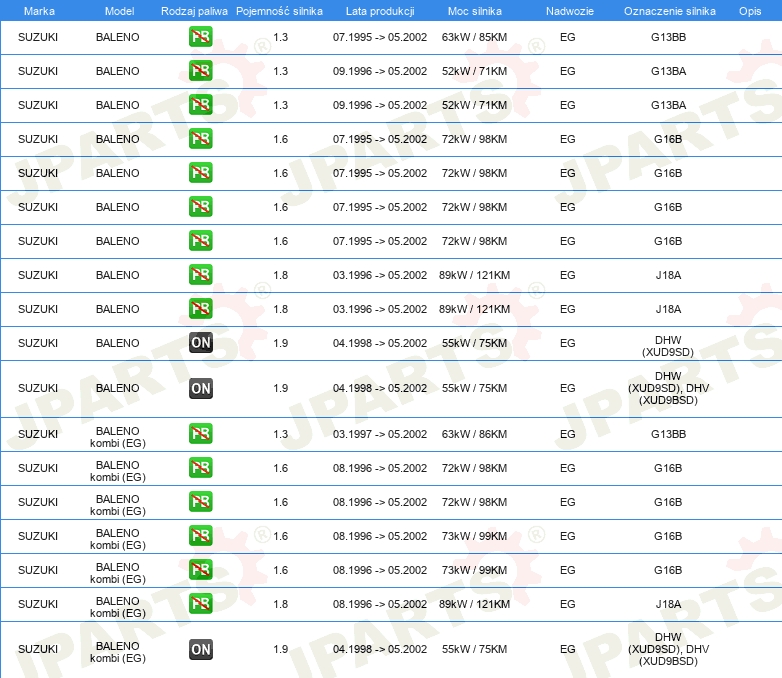The width and height of the screenshot is (782, 678).
Task: Click 55kW / 75KM in DHW (XUD9SD)-only row
Action: [474, 343]
